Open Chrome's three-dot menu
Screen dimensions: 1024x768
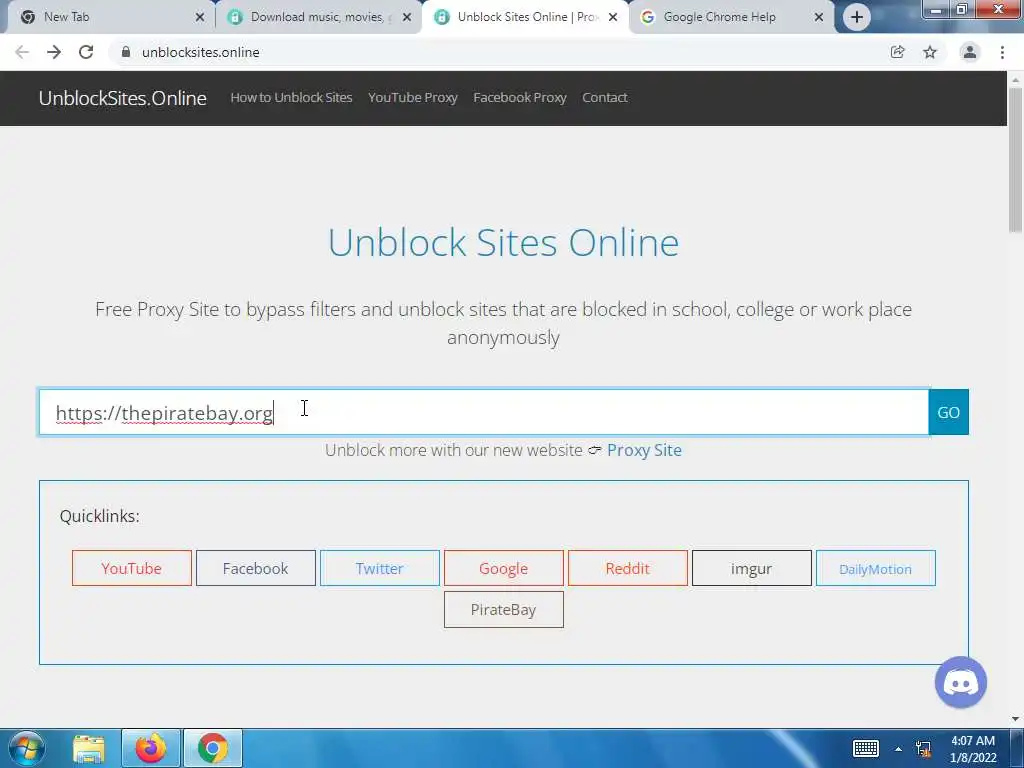[x=1002, y=52]
